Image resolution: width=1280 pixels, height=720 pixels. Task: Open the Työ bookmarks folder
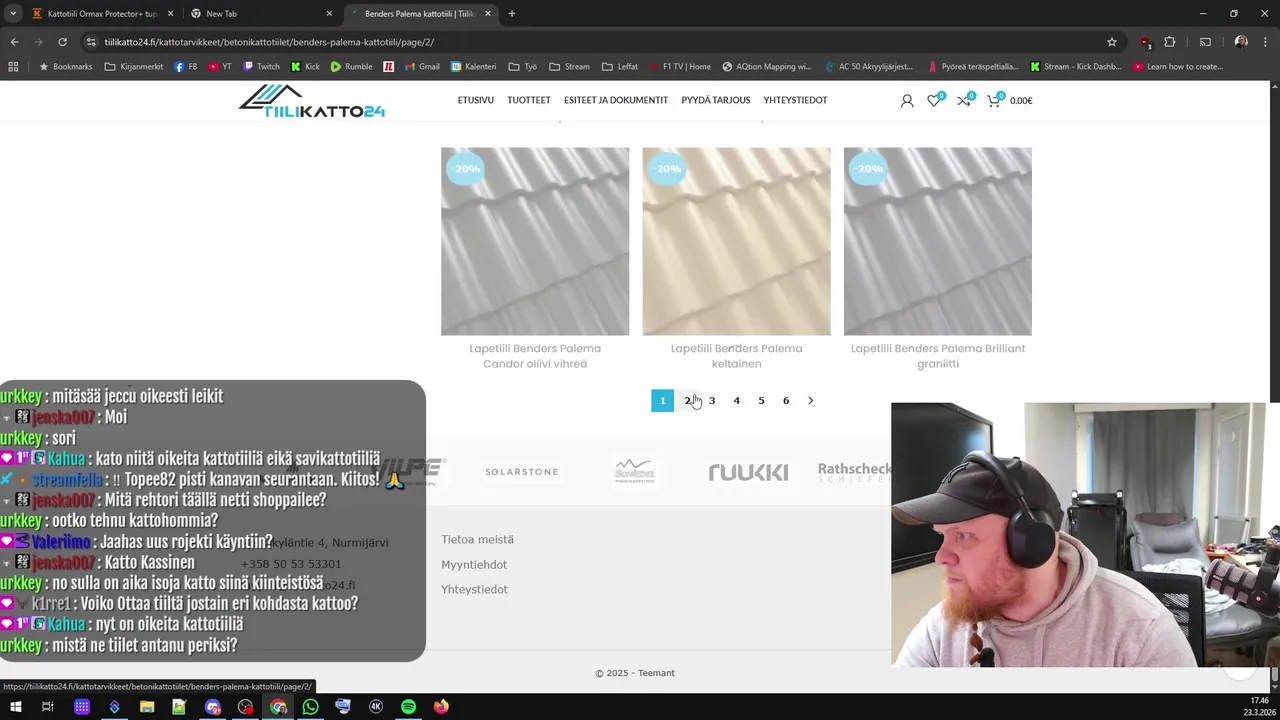[523, 67]
